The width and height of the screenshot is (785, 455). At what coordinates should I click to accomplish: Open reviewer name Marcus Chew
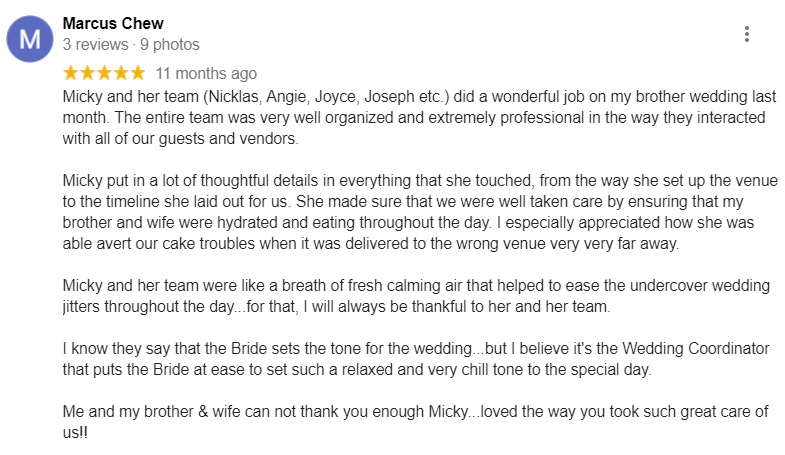(113, 24)
